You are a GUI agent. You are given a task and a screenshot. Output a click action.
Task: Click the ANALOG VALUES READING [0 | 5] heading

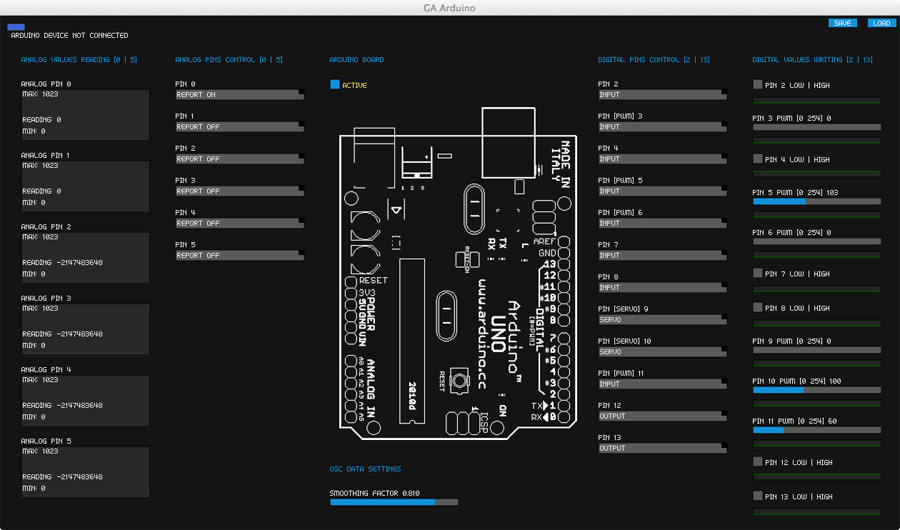[79, 60]
